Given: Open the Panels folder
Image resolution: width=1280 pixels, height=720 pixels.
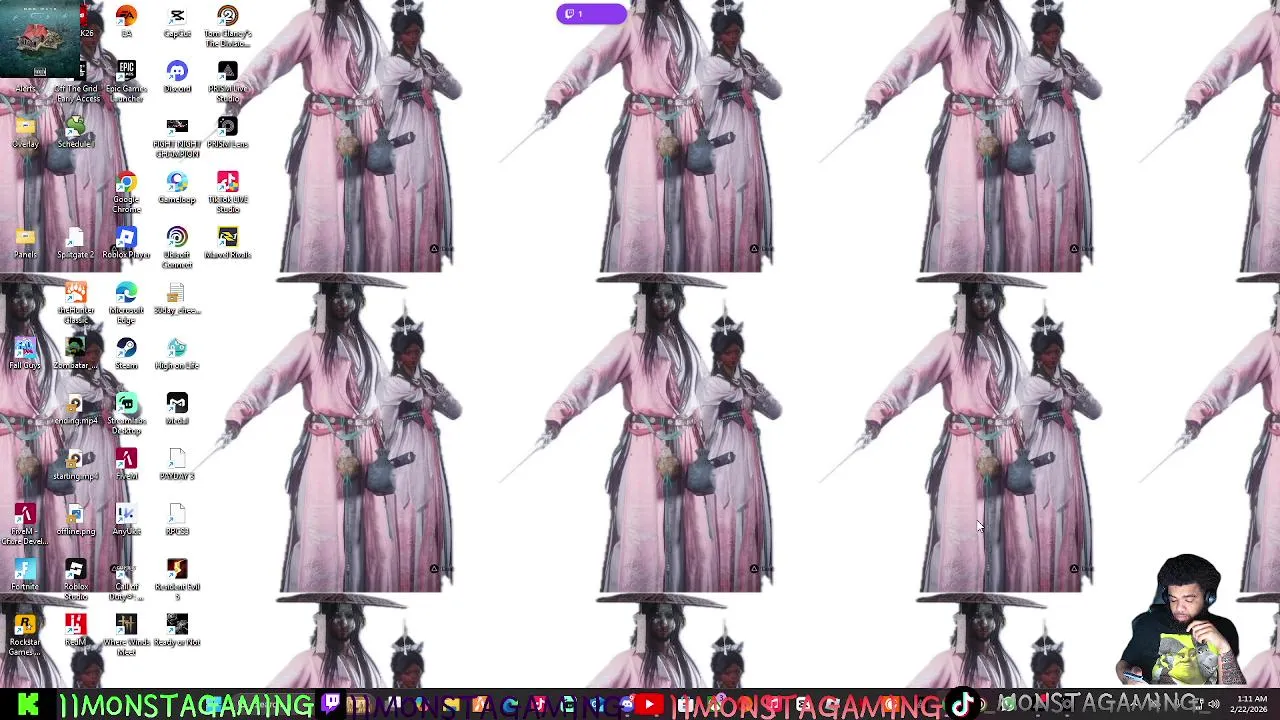Looking at the screenshot, I should pos(25,242).
